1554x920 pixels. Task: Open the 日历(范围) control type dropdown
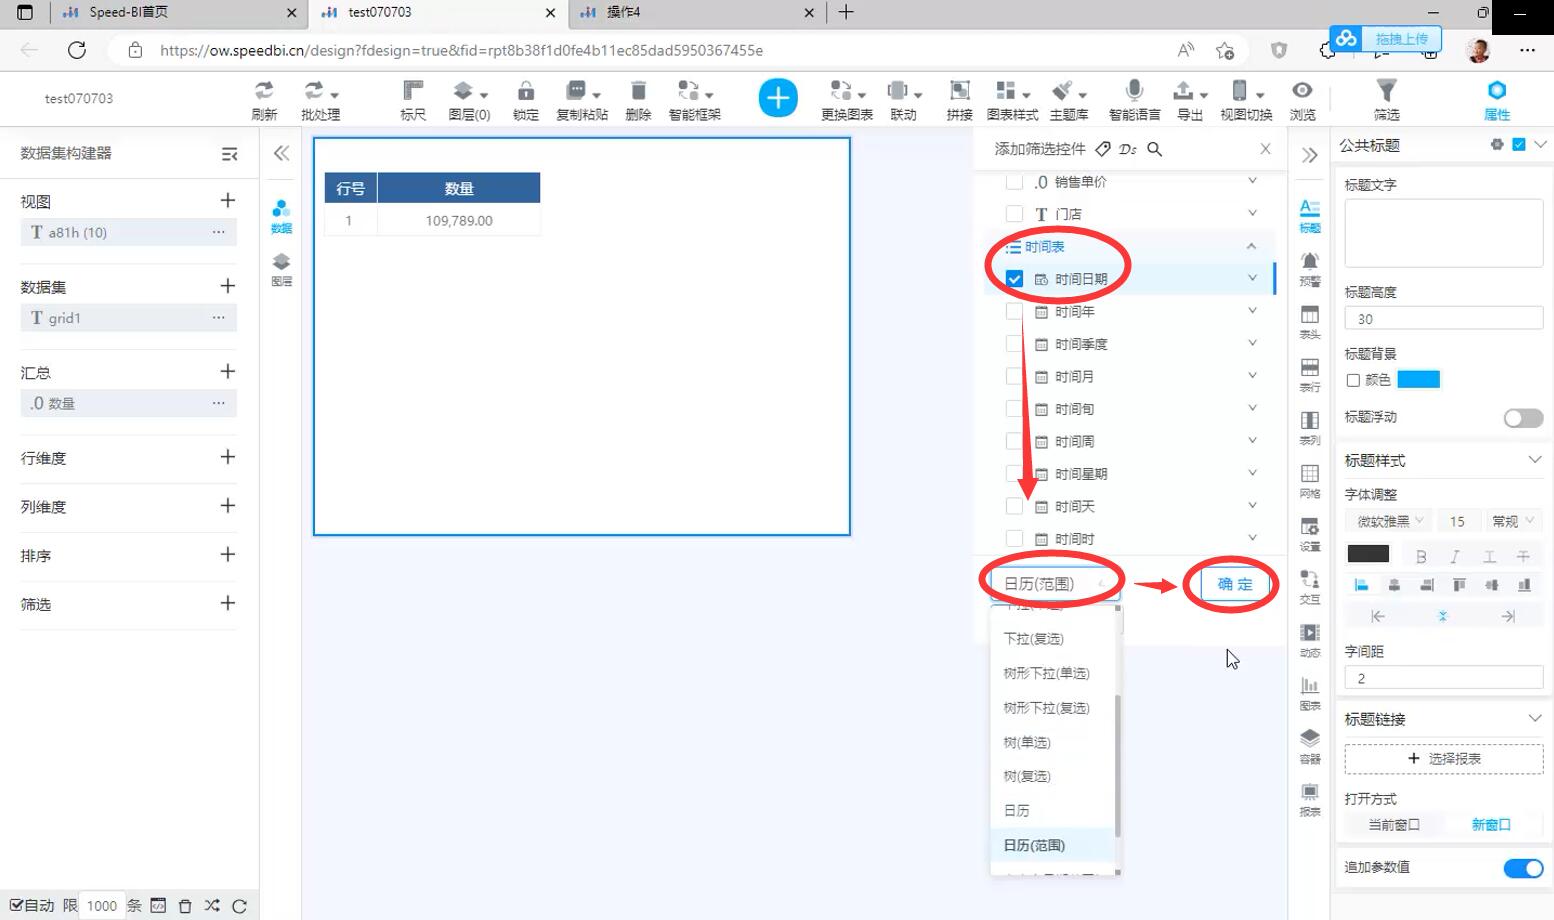click(x=1055, y=584)
